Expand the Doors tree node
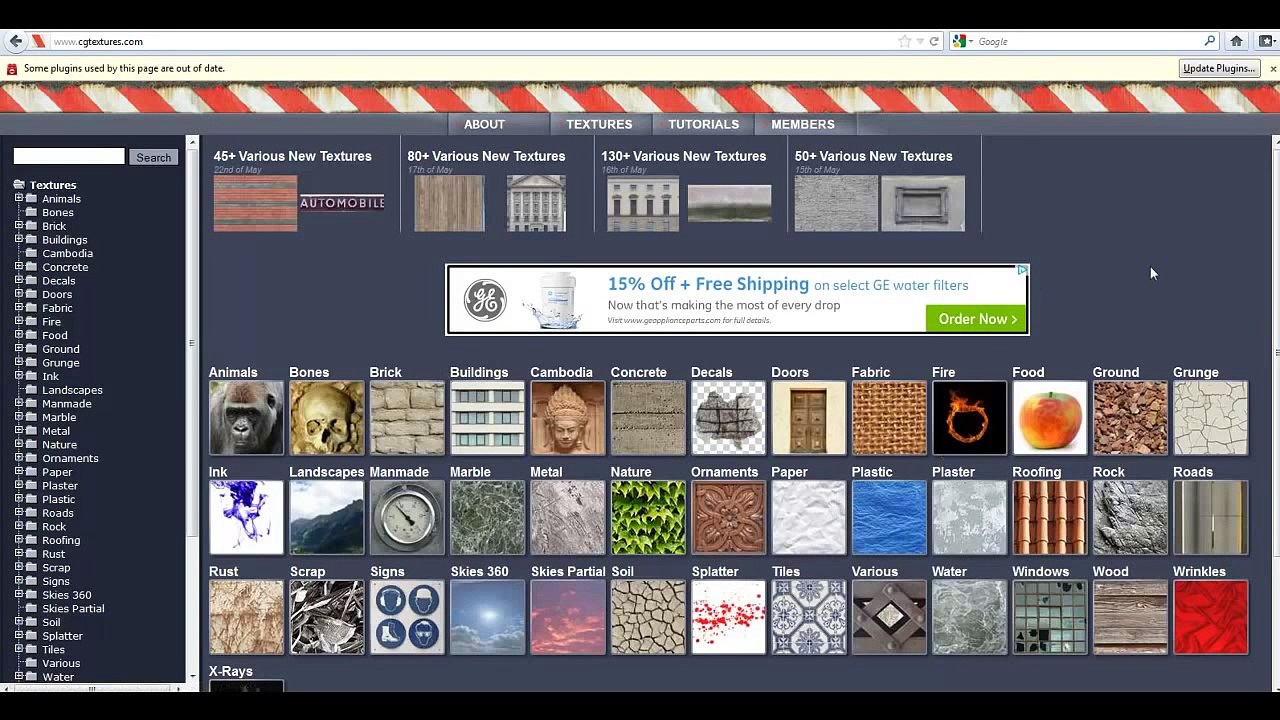1280x720 pixels. (18, 294)
